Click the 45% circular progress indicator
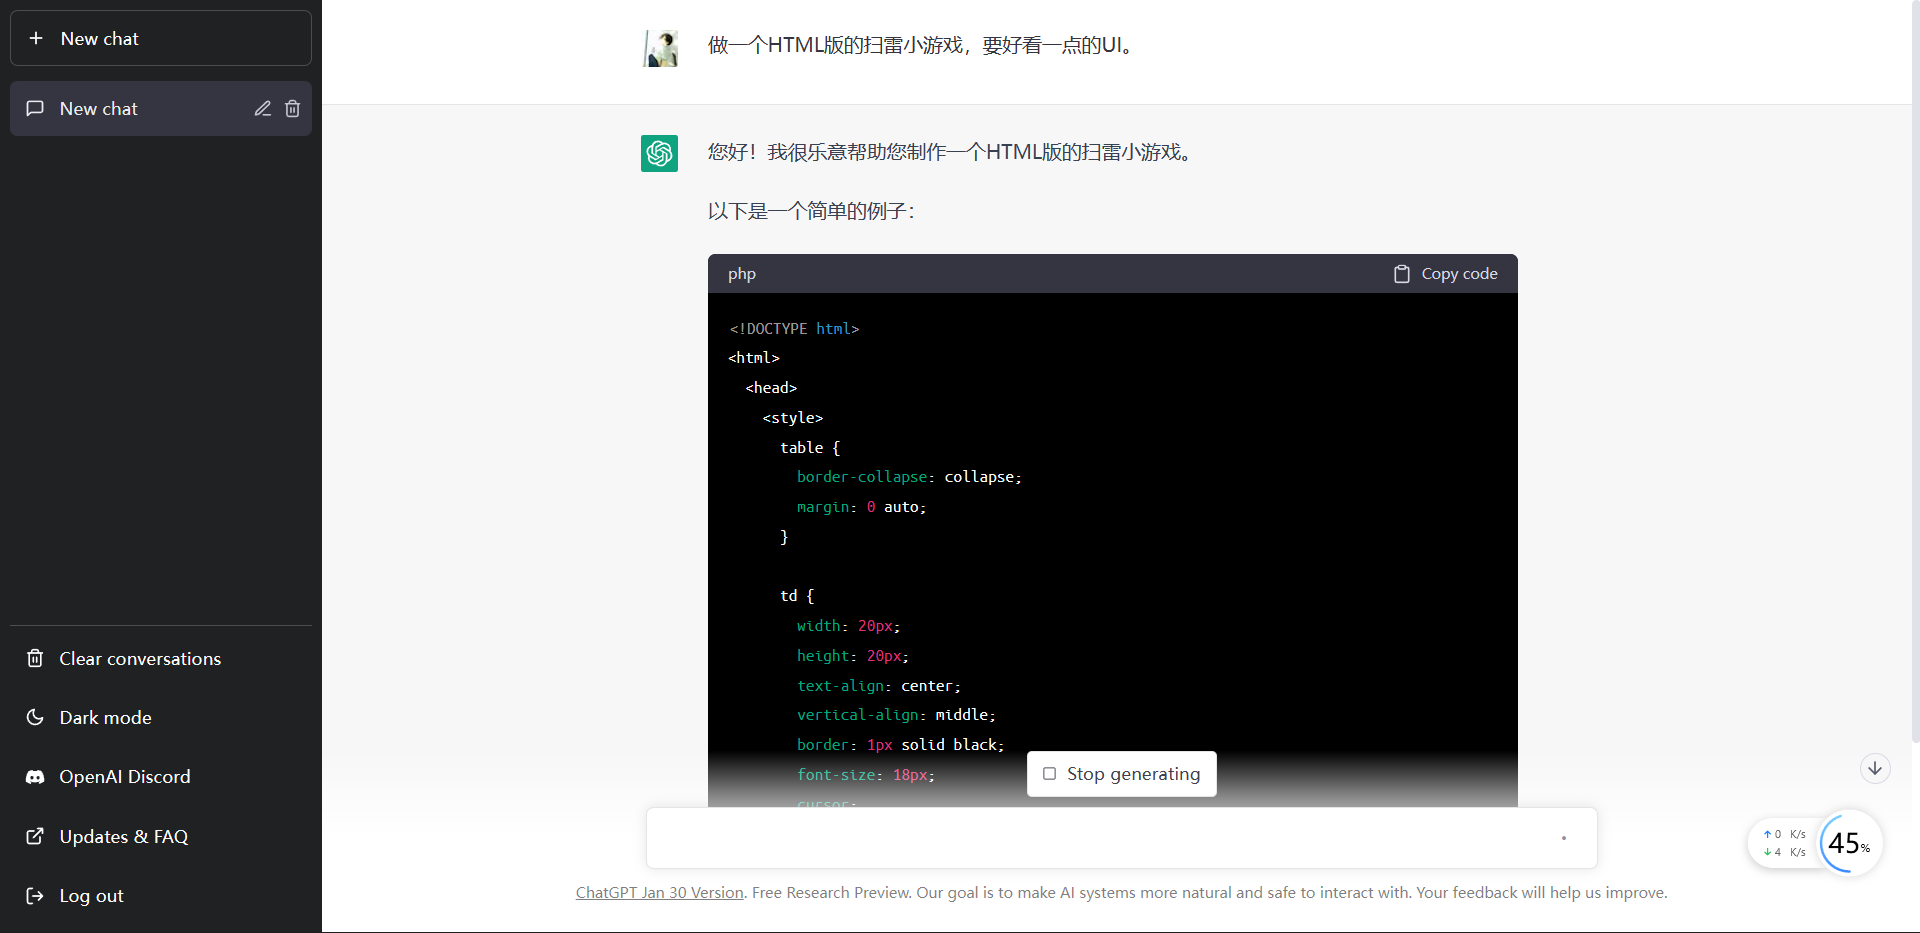Viewport: 1920px width, 933px height. pos(1848,843)
